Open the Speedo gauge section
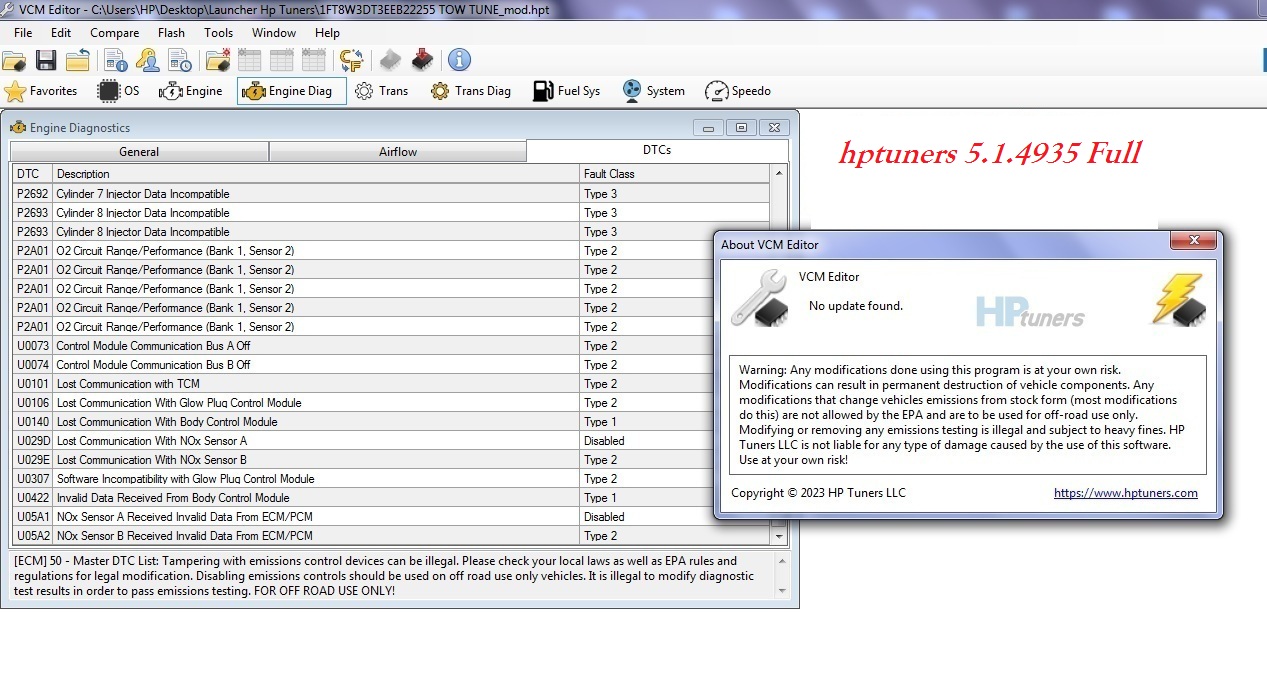 [738, 91]
